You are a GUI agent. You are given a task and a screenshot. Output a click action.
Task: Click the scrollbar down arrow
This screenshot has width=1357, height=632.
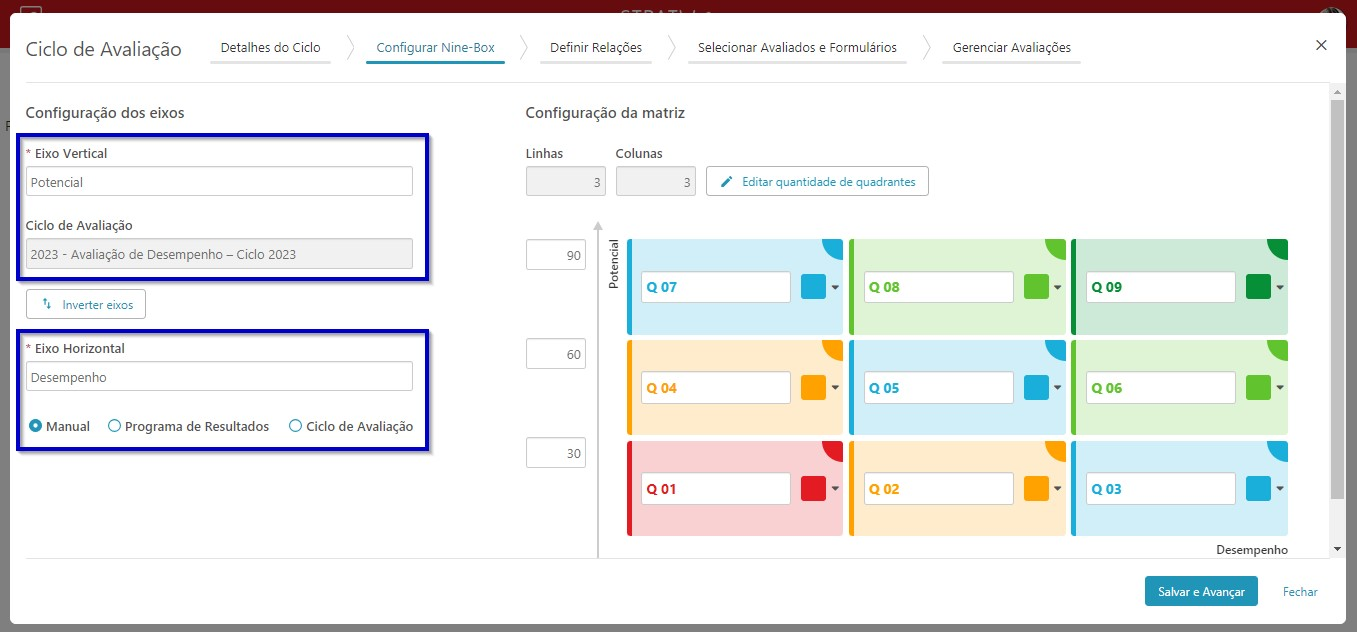[1337, 549]
